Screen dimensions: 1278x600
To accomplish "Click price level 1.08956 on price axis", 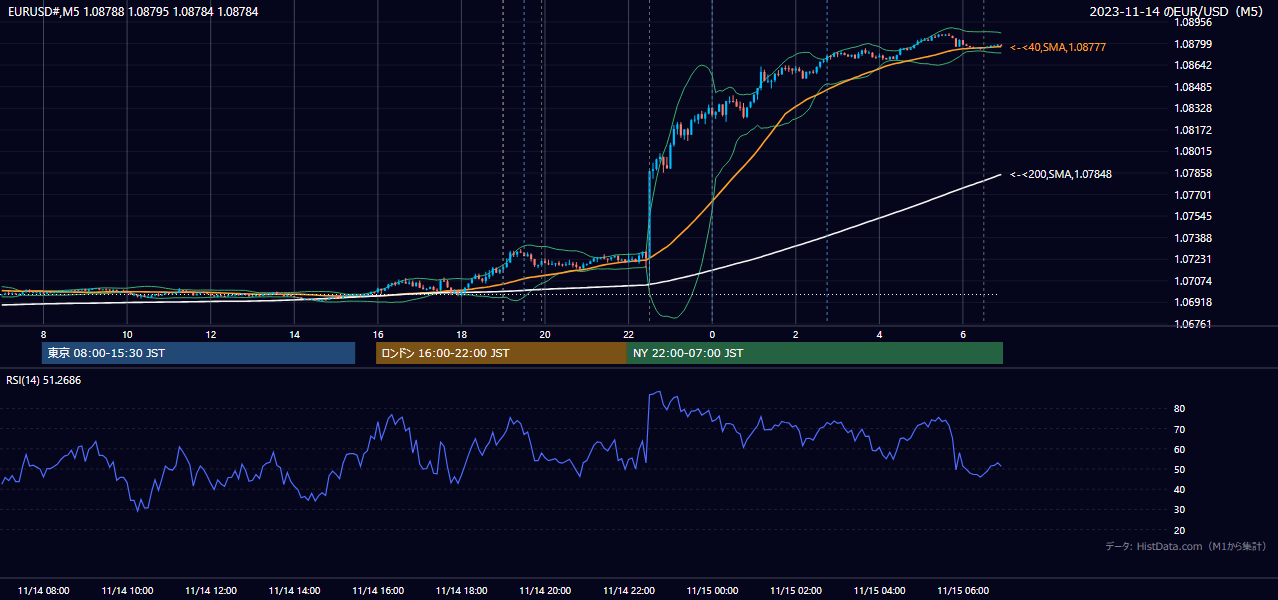I will pos(1193,22).
